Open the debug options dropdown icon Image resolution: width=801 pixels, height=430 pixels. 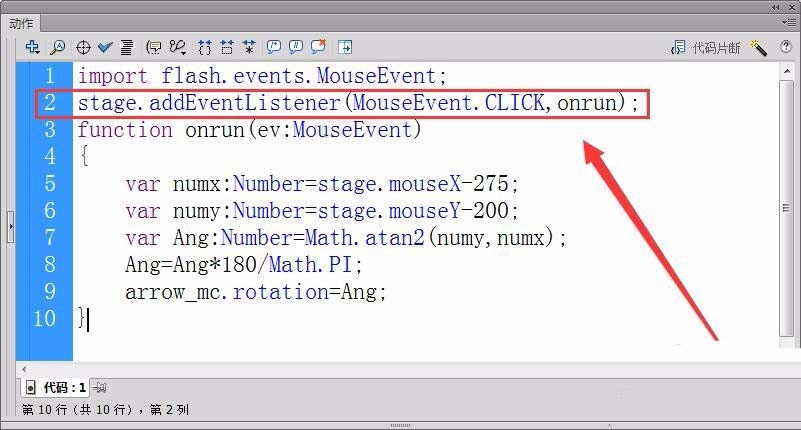(x=178, y=47)
